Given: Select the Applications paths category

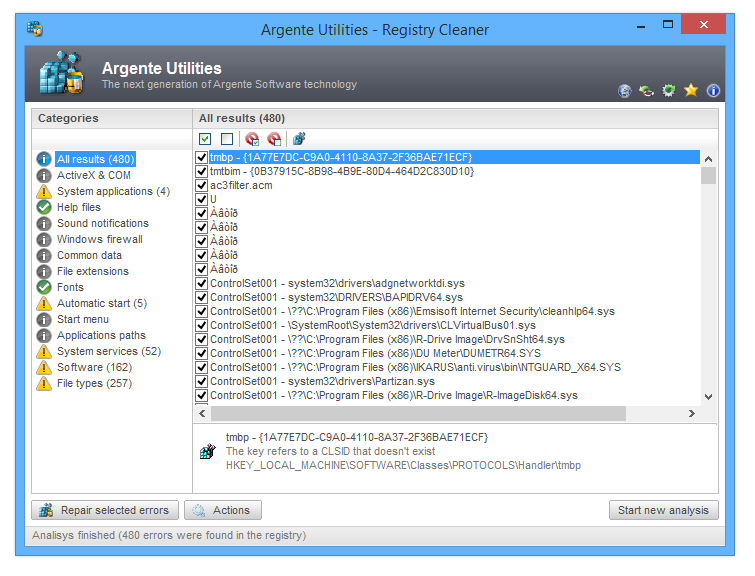Looking at the screenshot, I should 101,335.
